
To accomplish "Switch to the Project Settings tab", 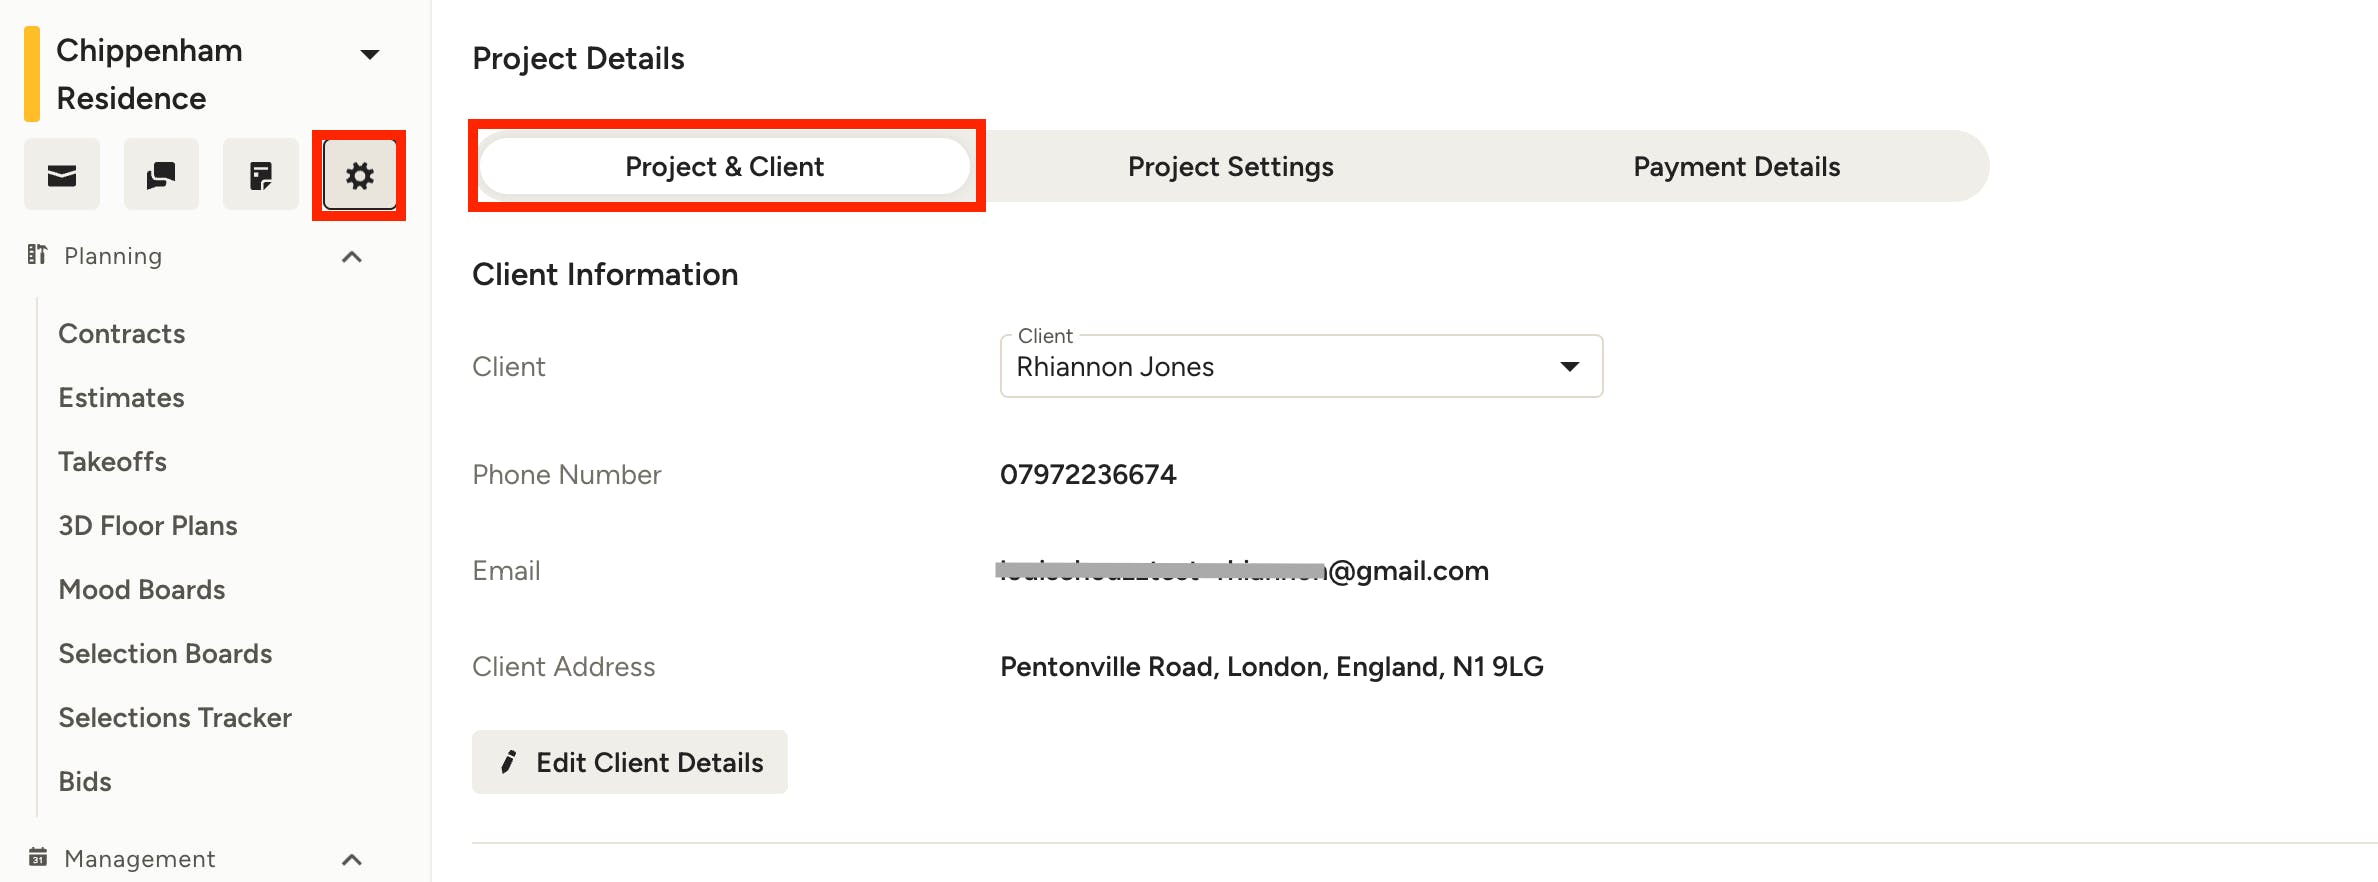I will tap(1230, 166).
